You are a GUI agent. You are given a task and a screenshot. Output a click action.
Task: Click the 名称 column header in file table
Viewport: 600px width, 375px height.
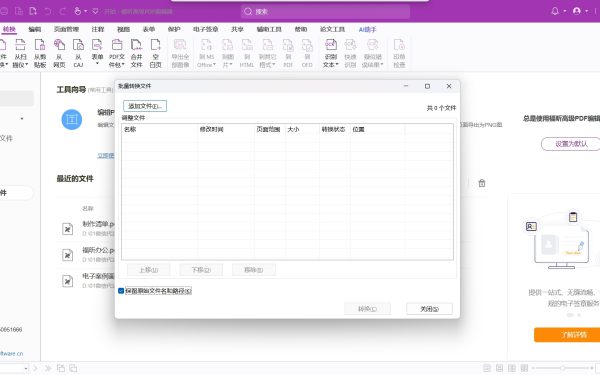pyautogui.click(x=159, y=129)
